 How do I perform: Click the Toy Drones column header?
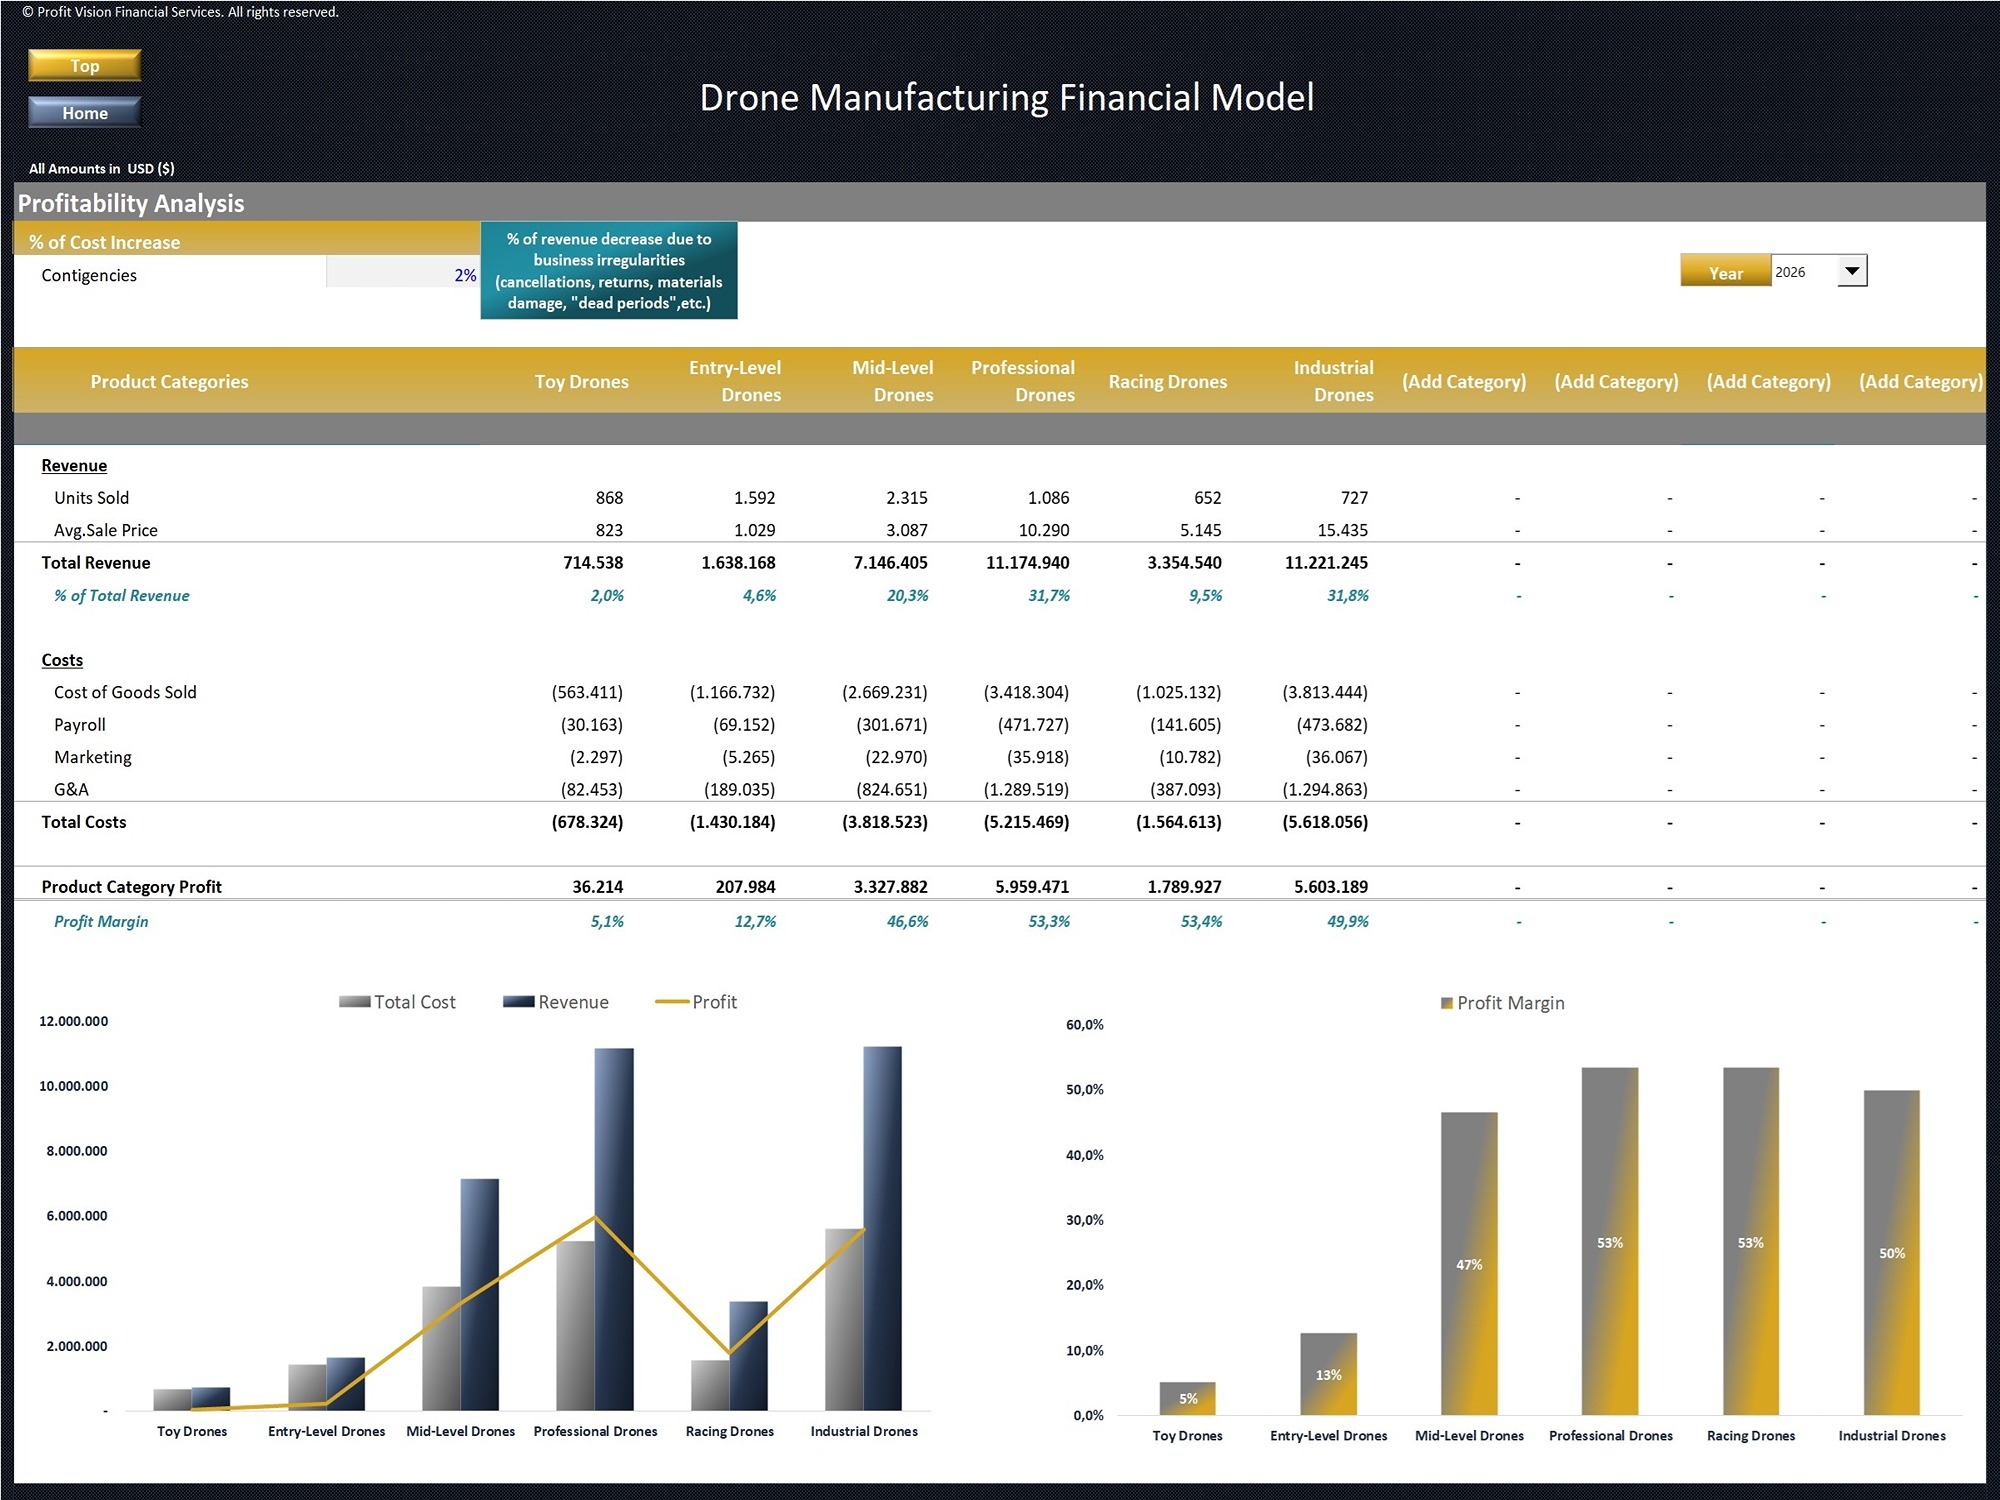[x=581, y=381]
